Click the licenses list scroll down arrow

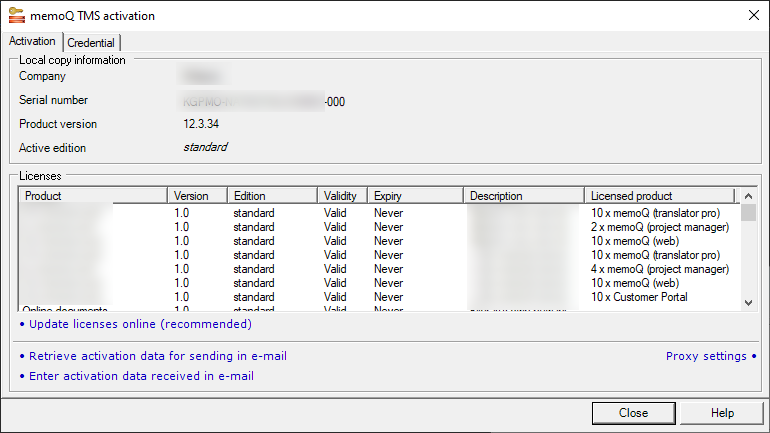(748, 303)
